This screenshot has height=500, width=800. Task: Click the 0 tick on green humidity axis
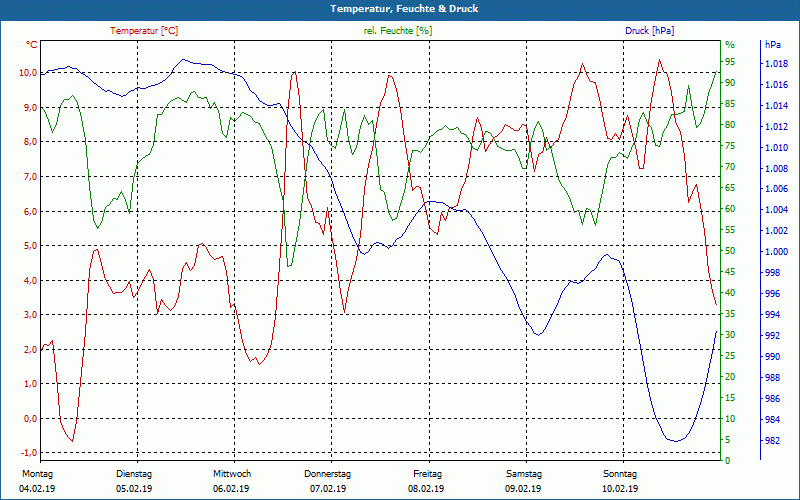pos(728,461)
